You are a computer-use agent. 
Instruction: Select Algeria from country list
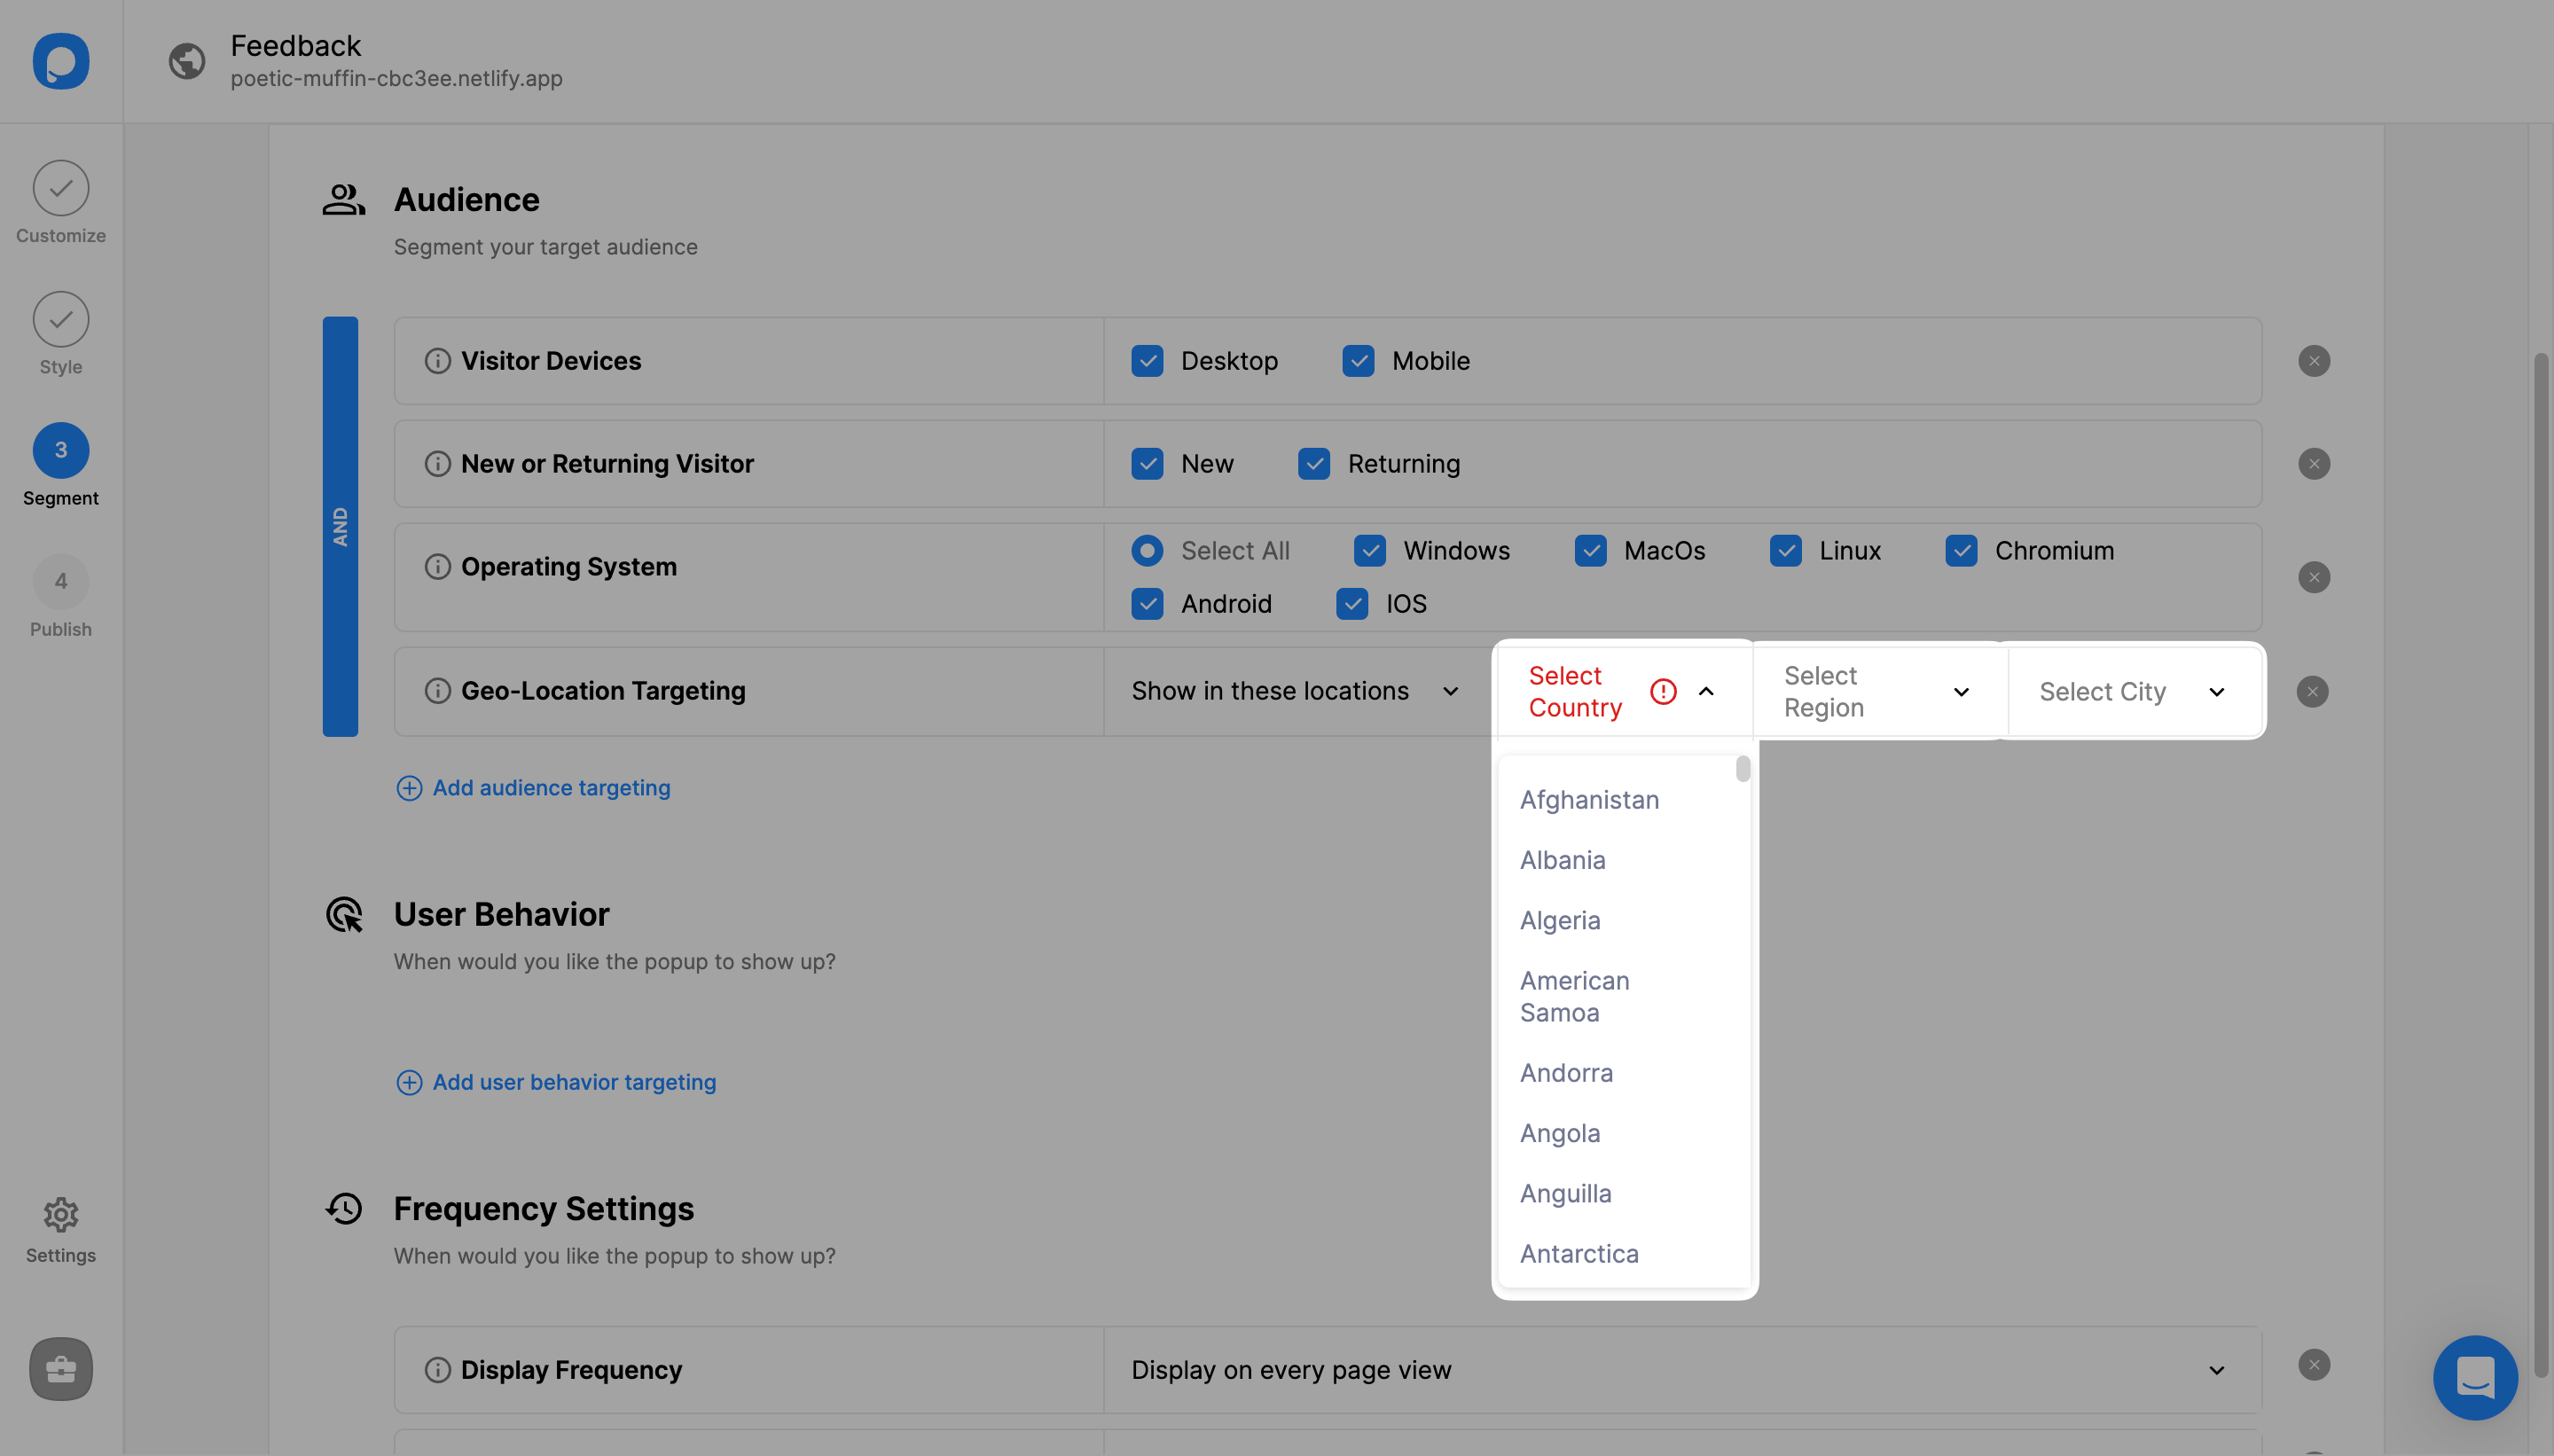[1559, 920]
